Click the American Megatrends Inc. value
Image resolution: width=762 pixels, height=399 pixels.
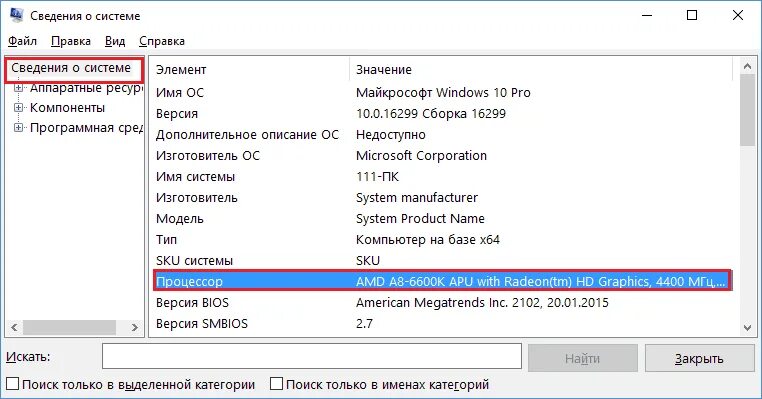[482, 303]
